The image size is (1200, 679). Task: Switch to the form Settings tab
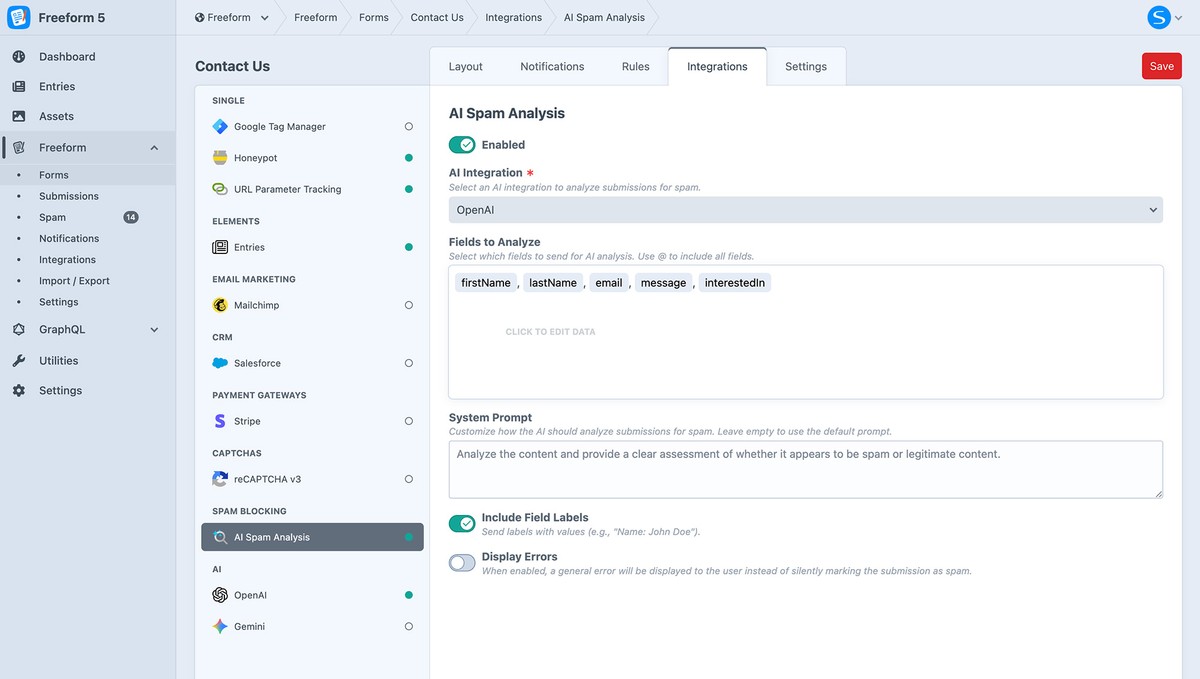pos(806,67)
